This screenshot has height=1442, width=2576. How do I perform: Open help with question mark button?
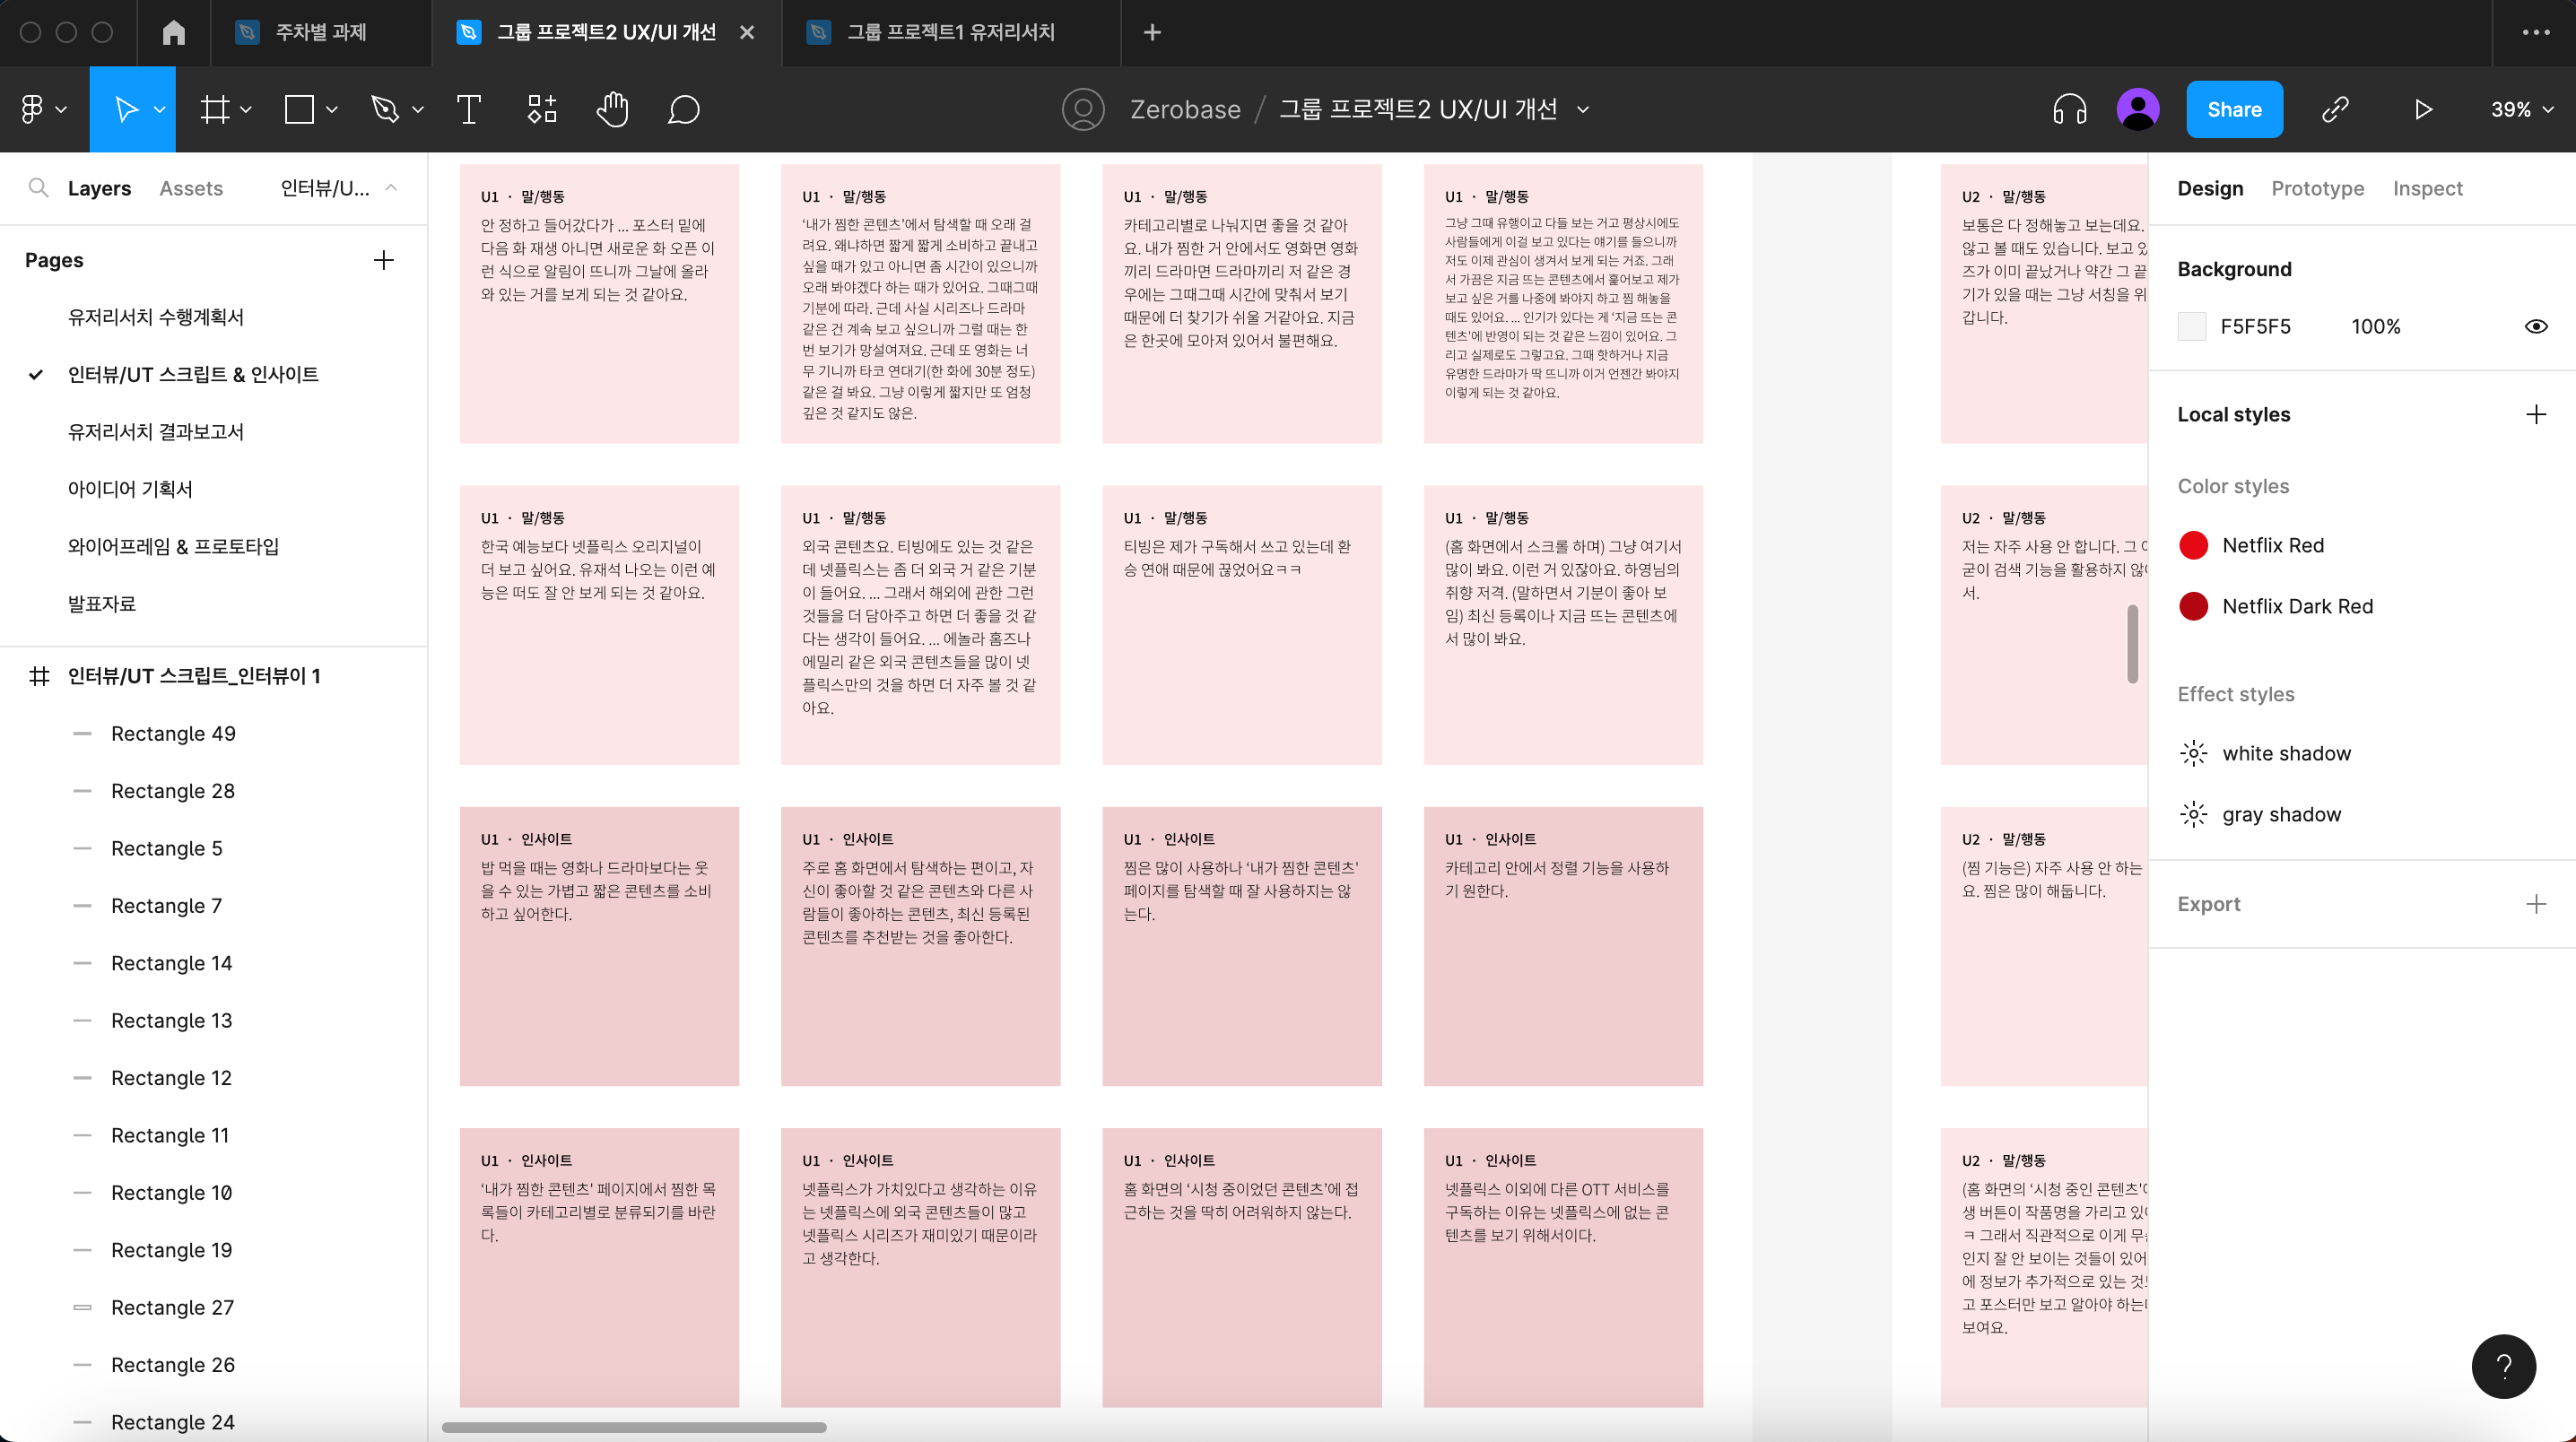(2504, 1366)
